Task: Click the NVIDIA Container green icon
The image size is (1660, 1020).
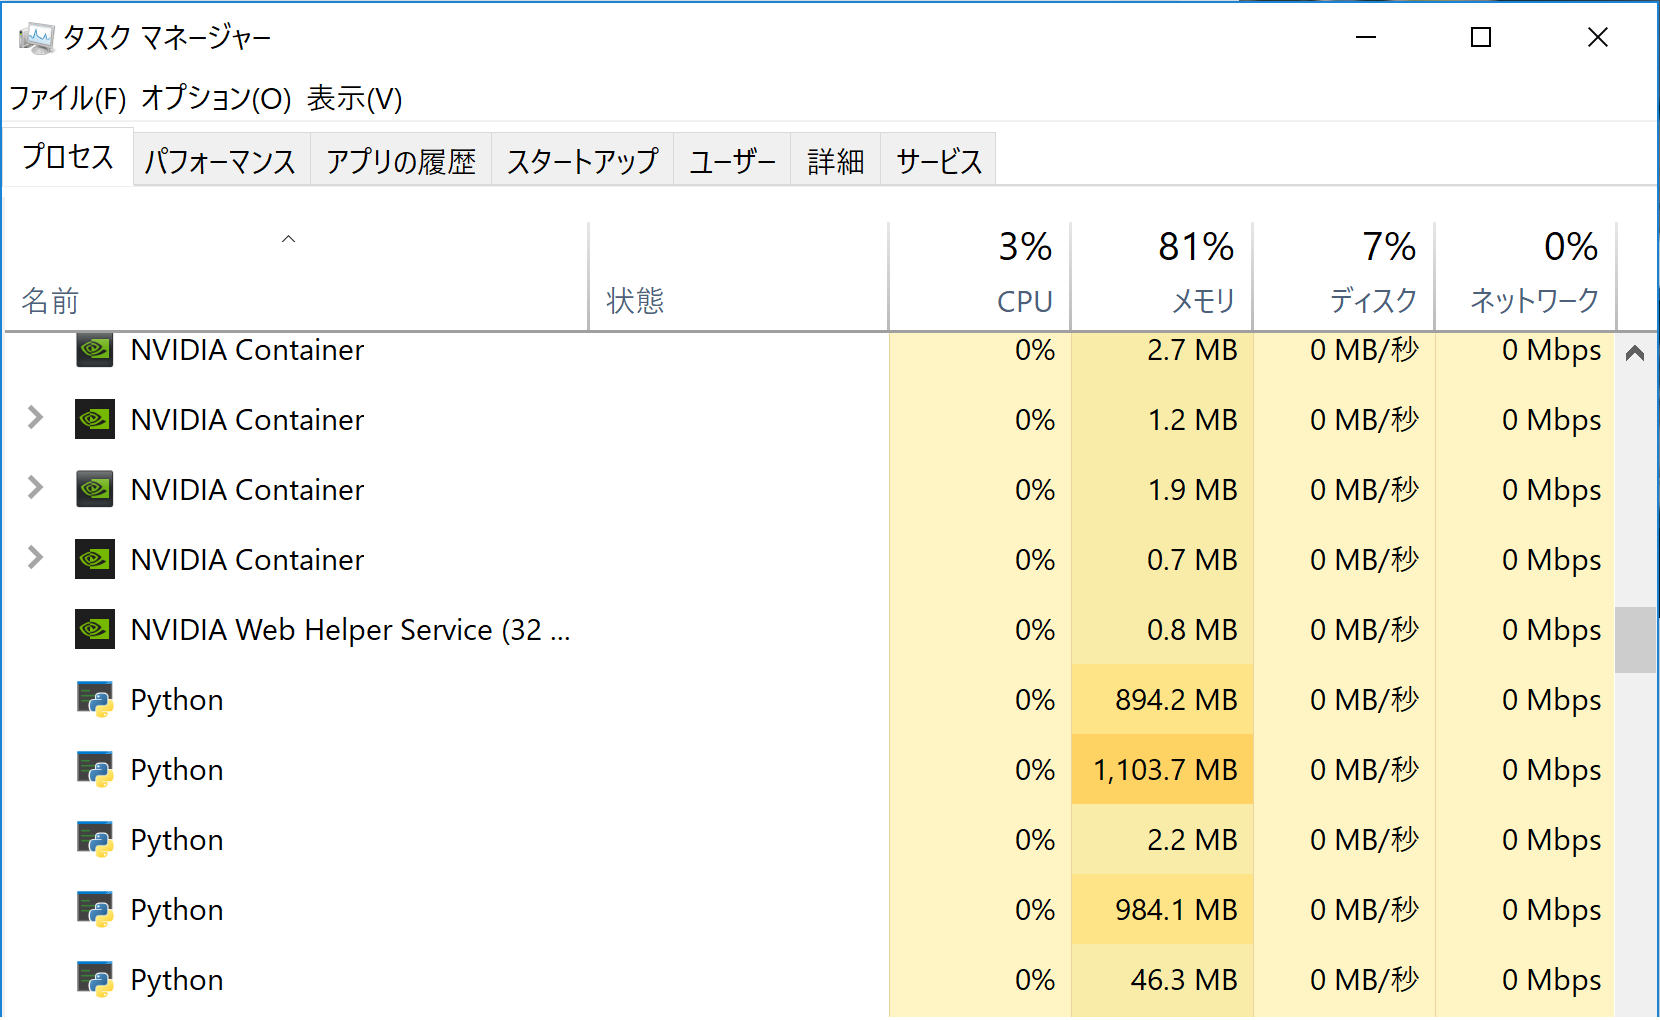Action: point(94,350)
